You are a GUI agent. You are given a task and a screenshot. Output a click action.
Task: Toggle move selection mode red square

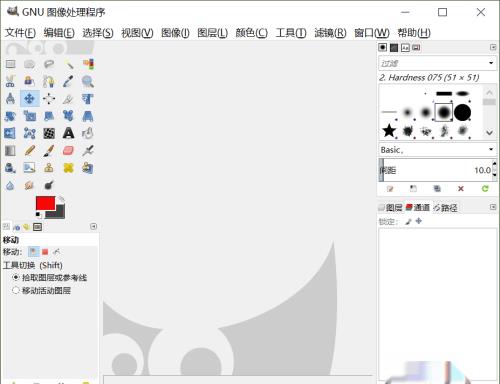[45, 252]
